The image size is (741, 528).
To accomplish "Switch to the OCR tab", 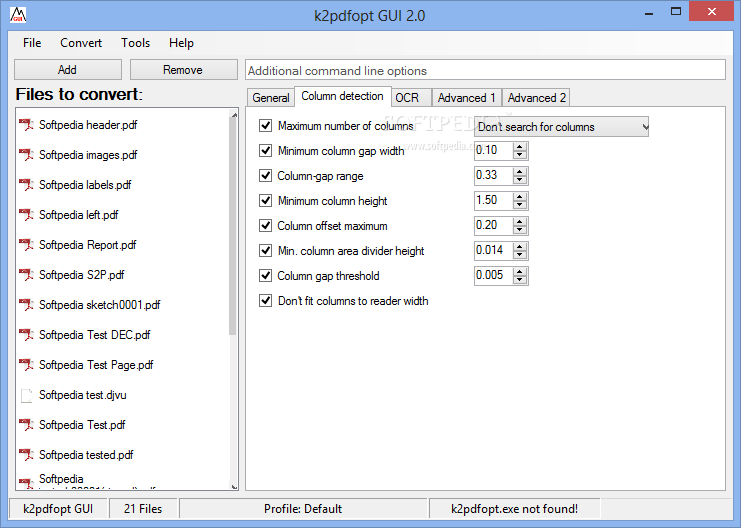I will 411,98.
